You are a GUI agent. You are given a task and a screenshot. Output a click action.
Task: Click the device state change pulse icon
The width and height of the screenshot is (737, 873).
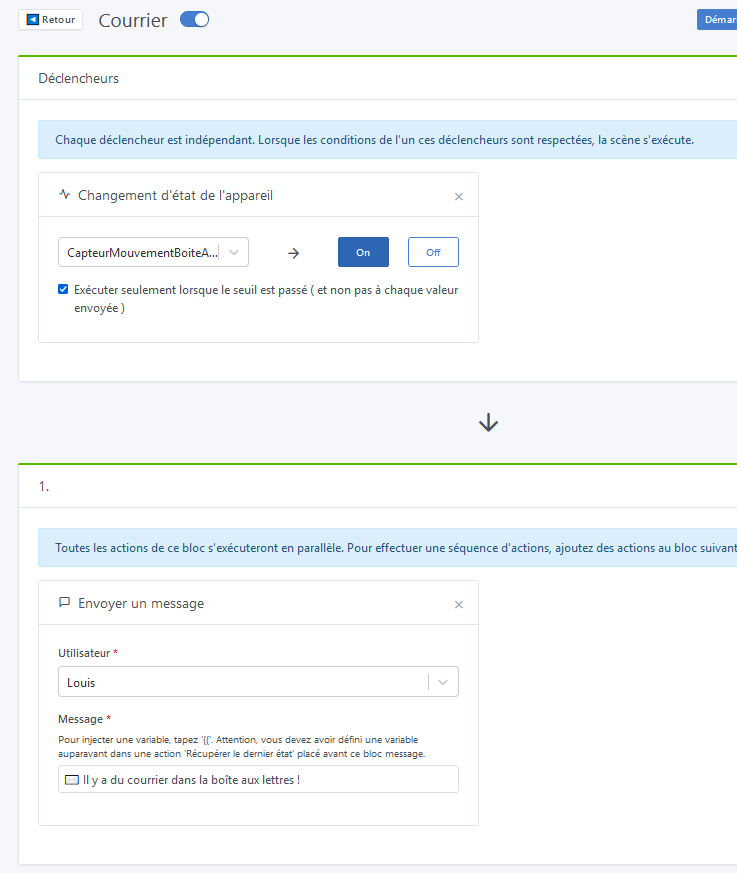pos(65,194)
